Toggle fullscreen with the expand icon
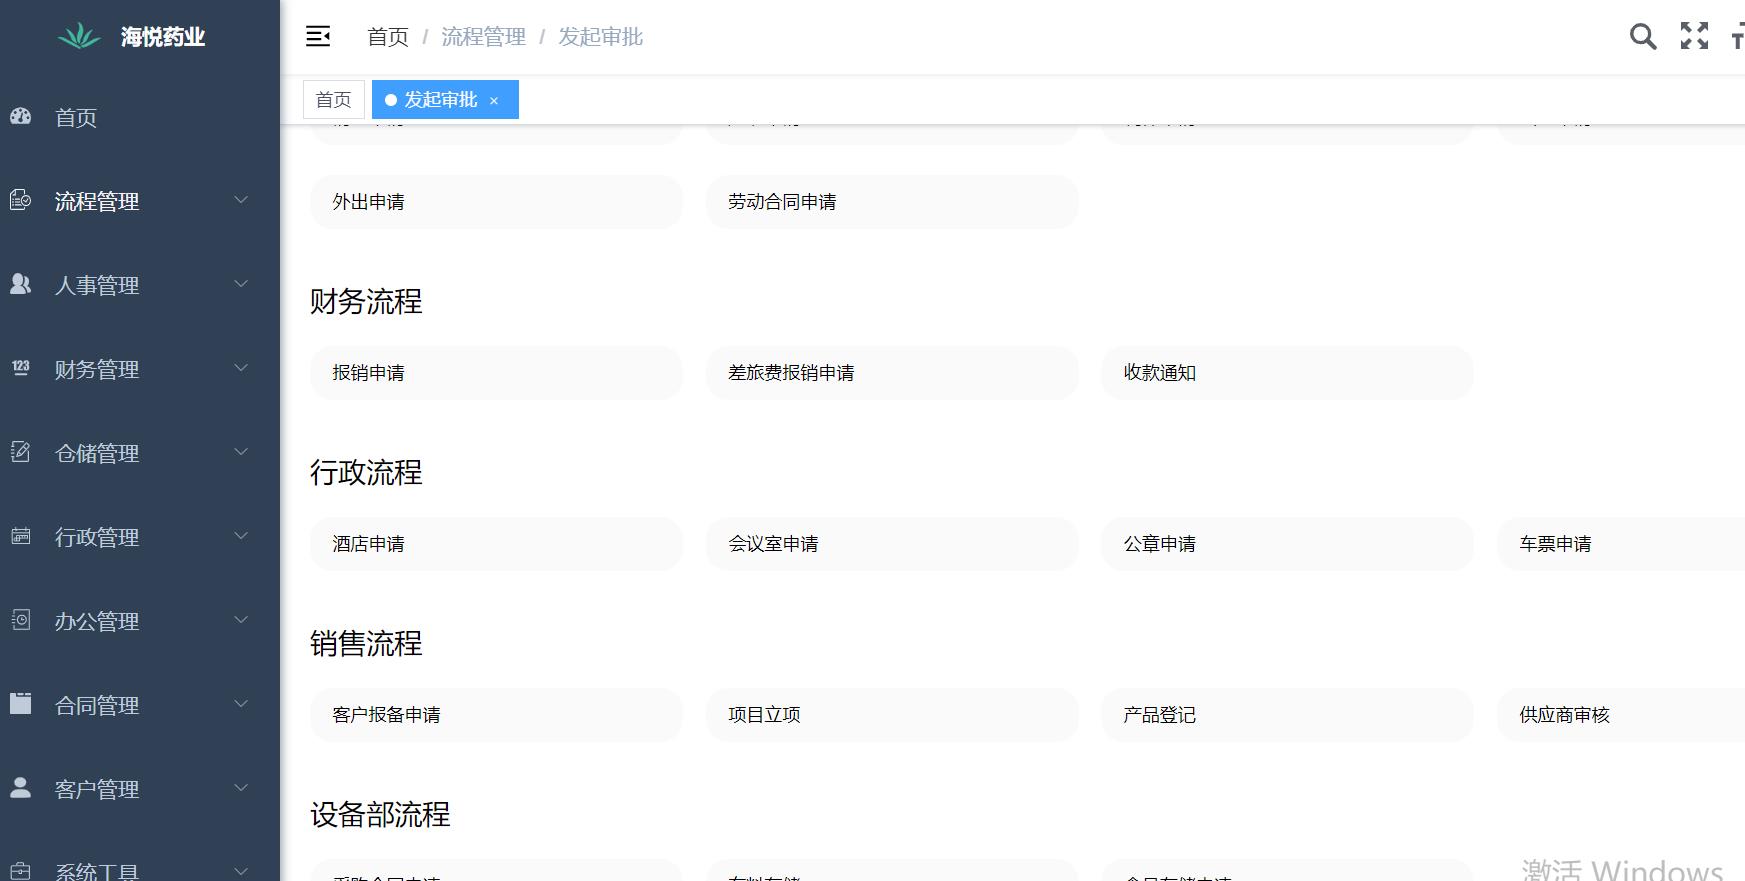Image resolution: width=1745 pixels, height=881 pixels. (x=1694, y=37)
